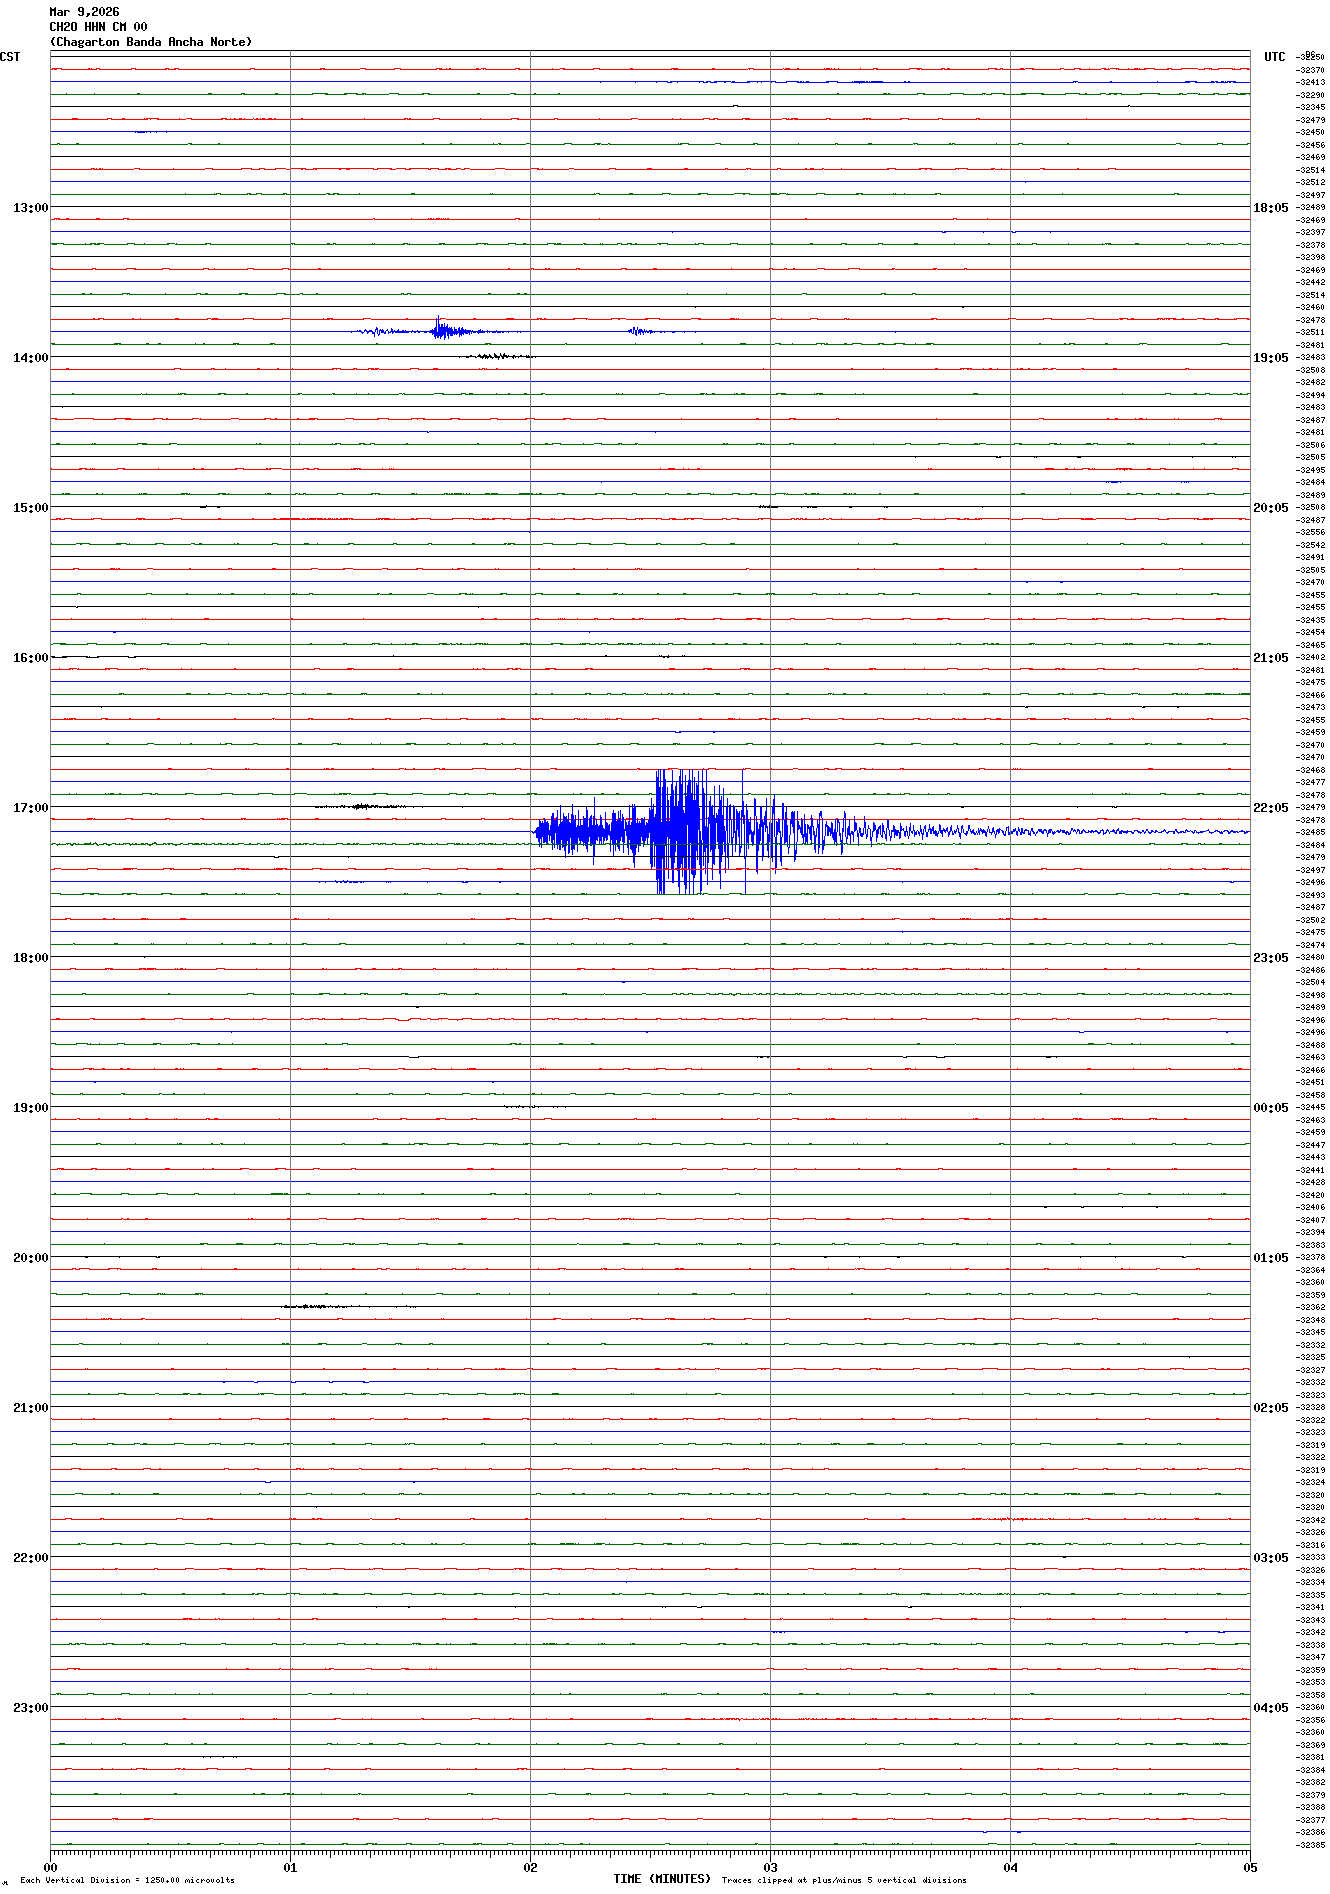Select the CH2O HHN CM 00 station code
The image size is (1330, 1894).
(x=98, y=27)
